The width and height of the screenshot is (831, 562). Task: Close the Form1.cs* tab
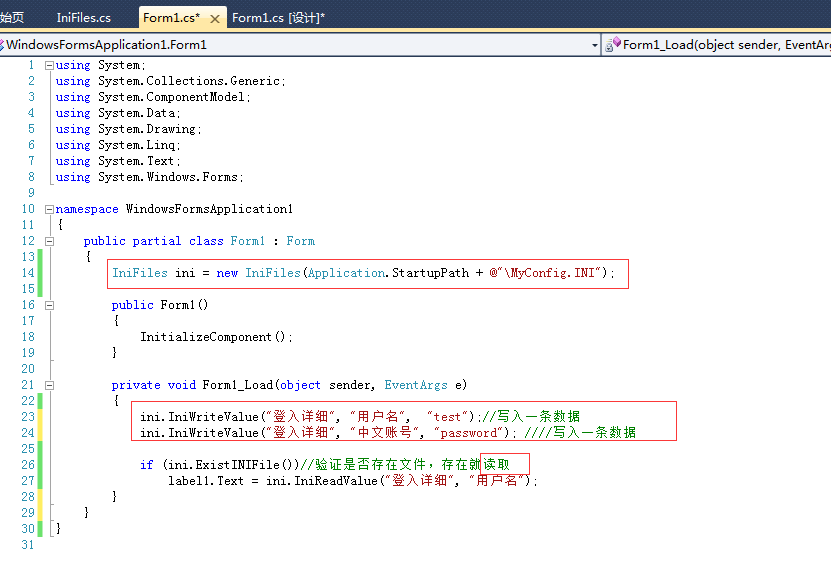[x=215, y=18]
